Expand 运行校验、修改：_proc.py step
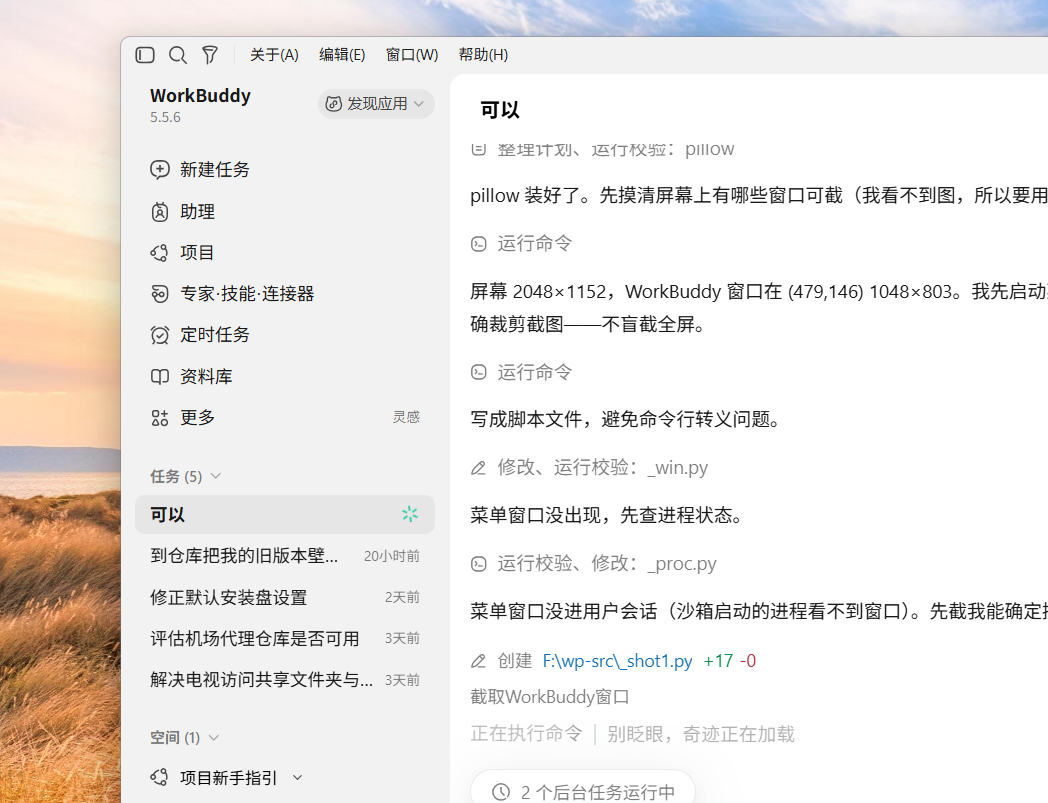Viewport: 1048px width, 803px height. [594, 564]
